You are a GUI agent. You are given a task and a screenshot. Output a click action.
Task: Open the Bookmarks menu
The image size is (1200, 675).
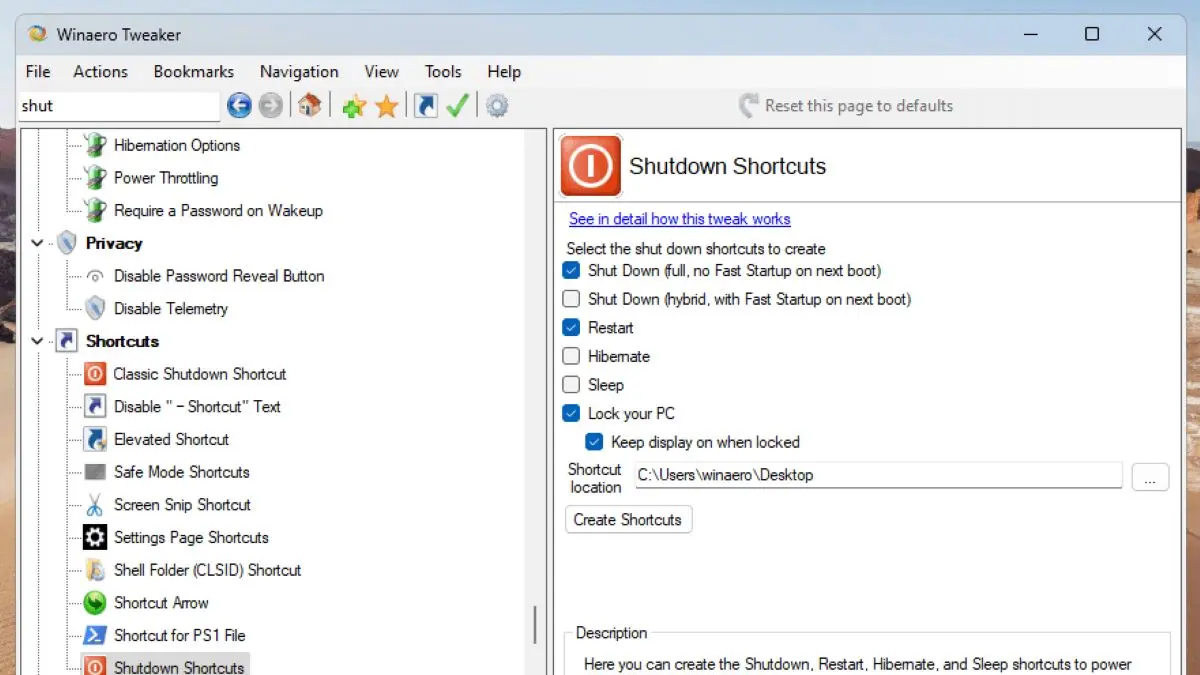[194, 72]
